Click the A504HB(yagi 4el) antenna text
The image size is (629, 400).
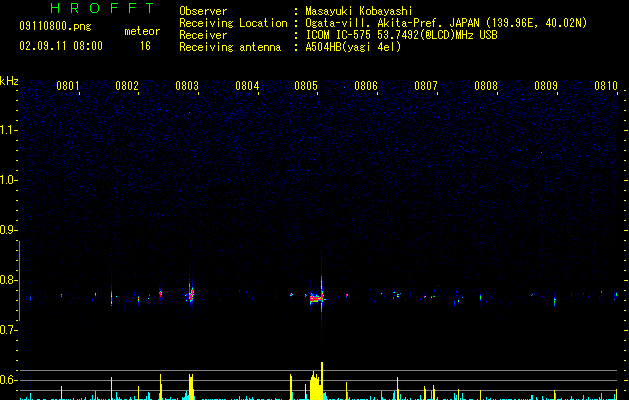pos(353,47)
